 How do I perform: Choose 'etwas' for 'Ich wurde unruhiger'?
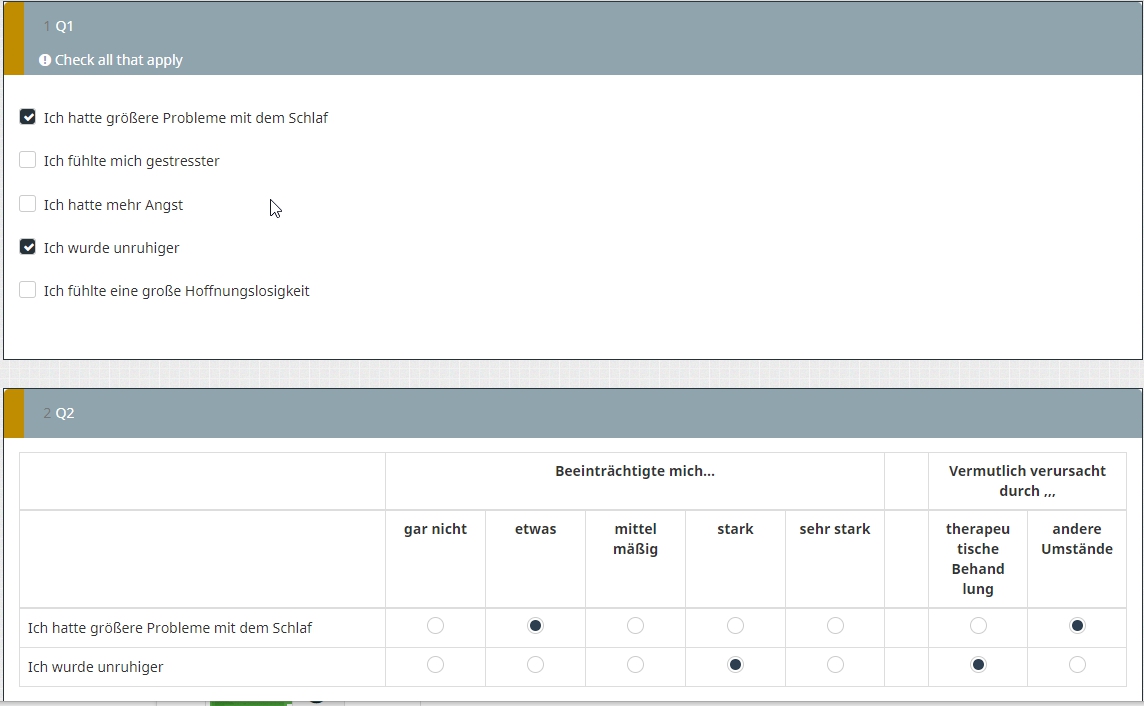pos(535,665)
